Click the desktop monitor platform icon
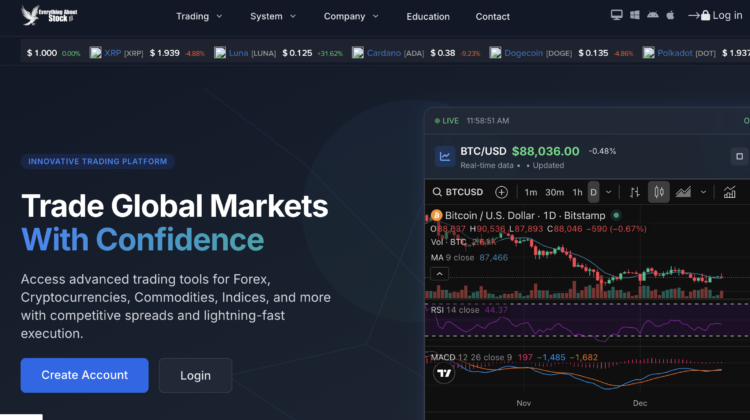Viewport: 750px width, 420px height. click(x=617, y=15)
